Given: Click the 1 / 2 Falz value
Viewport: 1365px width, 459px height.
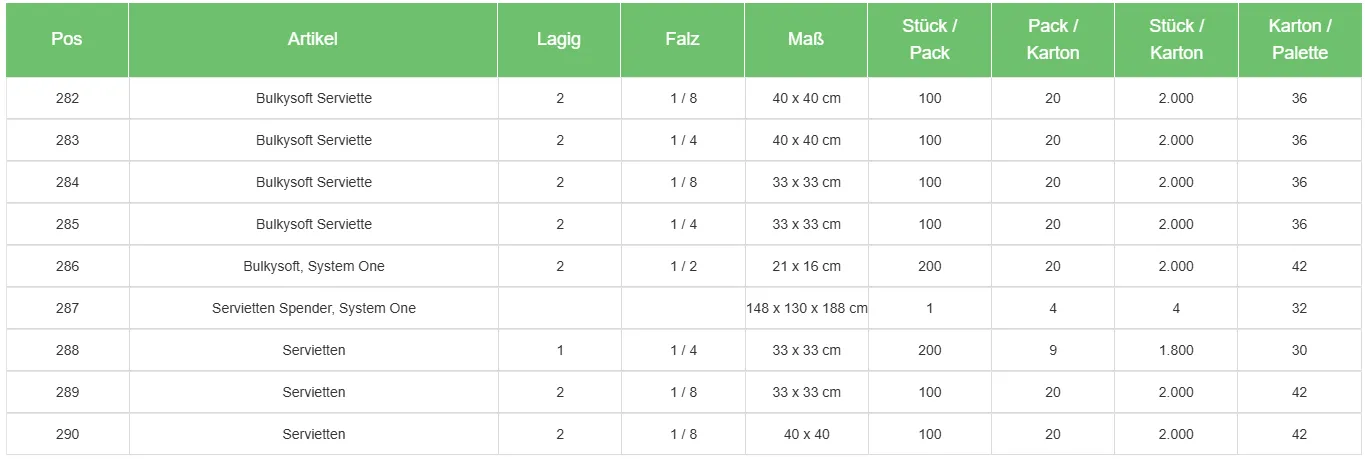Looking at the screenshot, I should click(683, 266).
